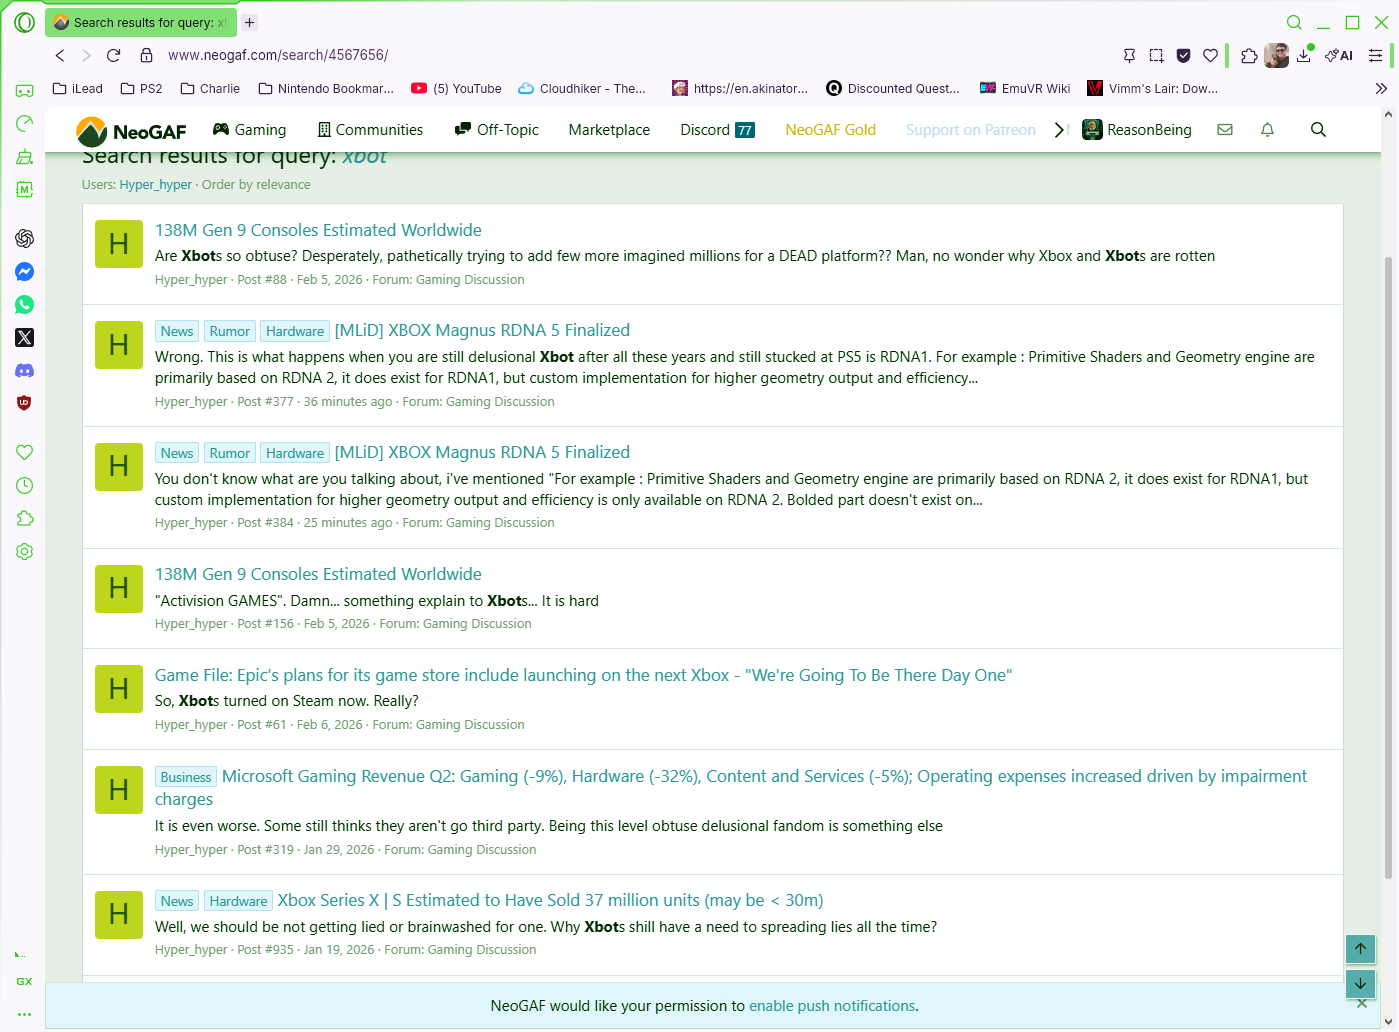Open the NeoGAF inbox envelope icon
Image resolution: width=1399 pixels, height=1032 pixels.
tap(1225, 130)
